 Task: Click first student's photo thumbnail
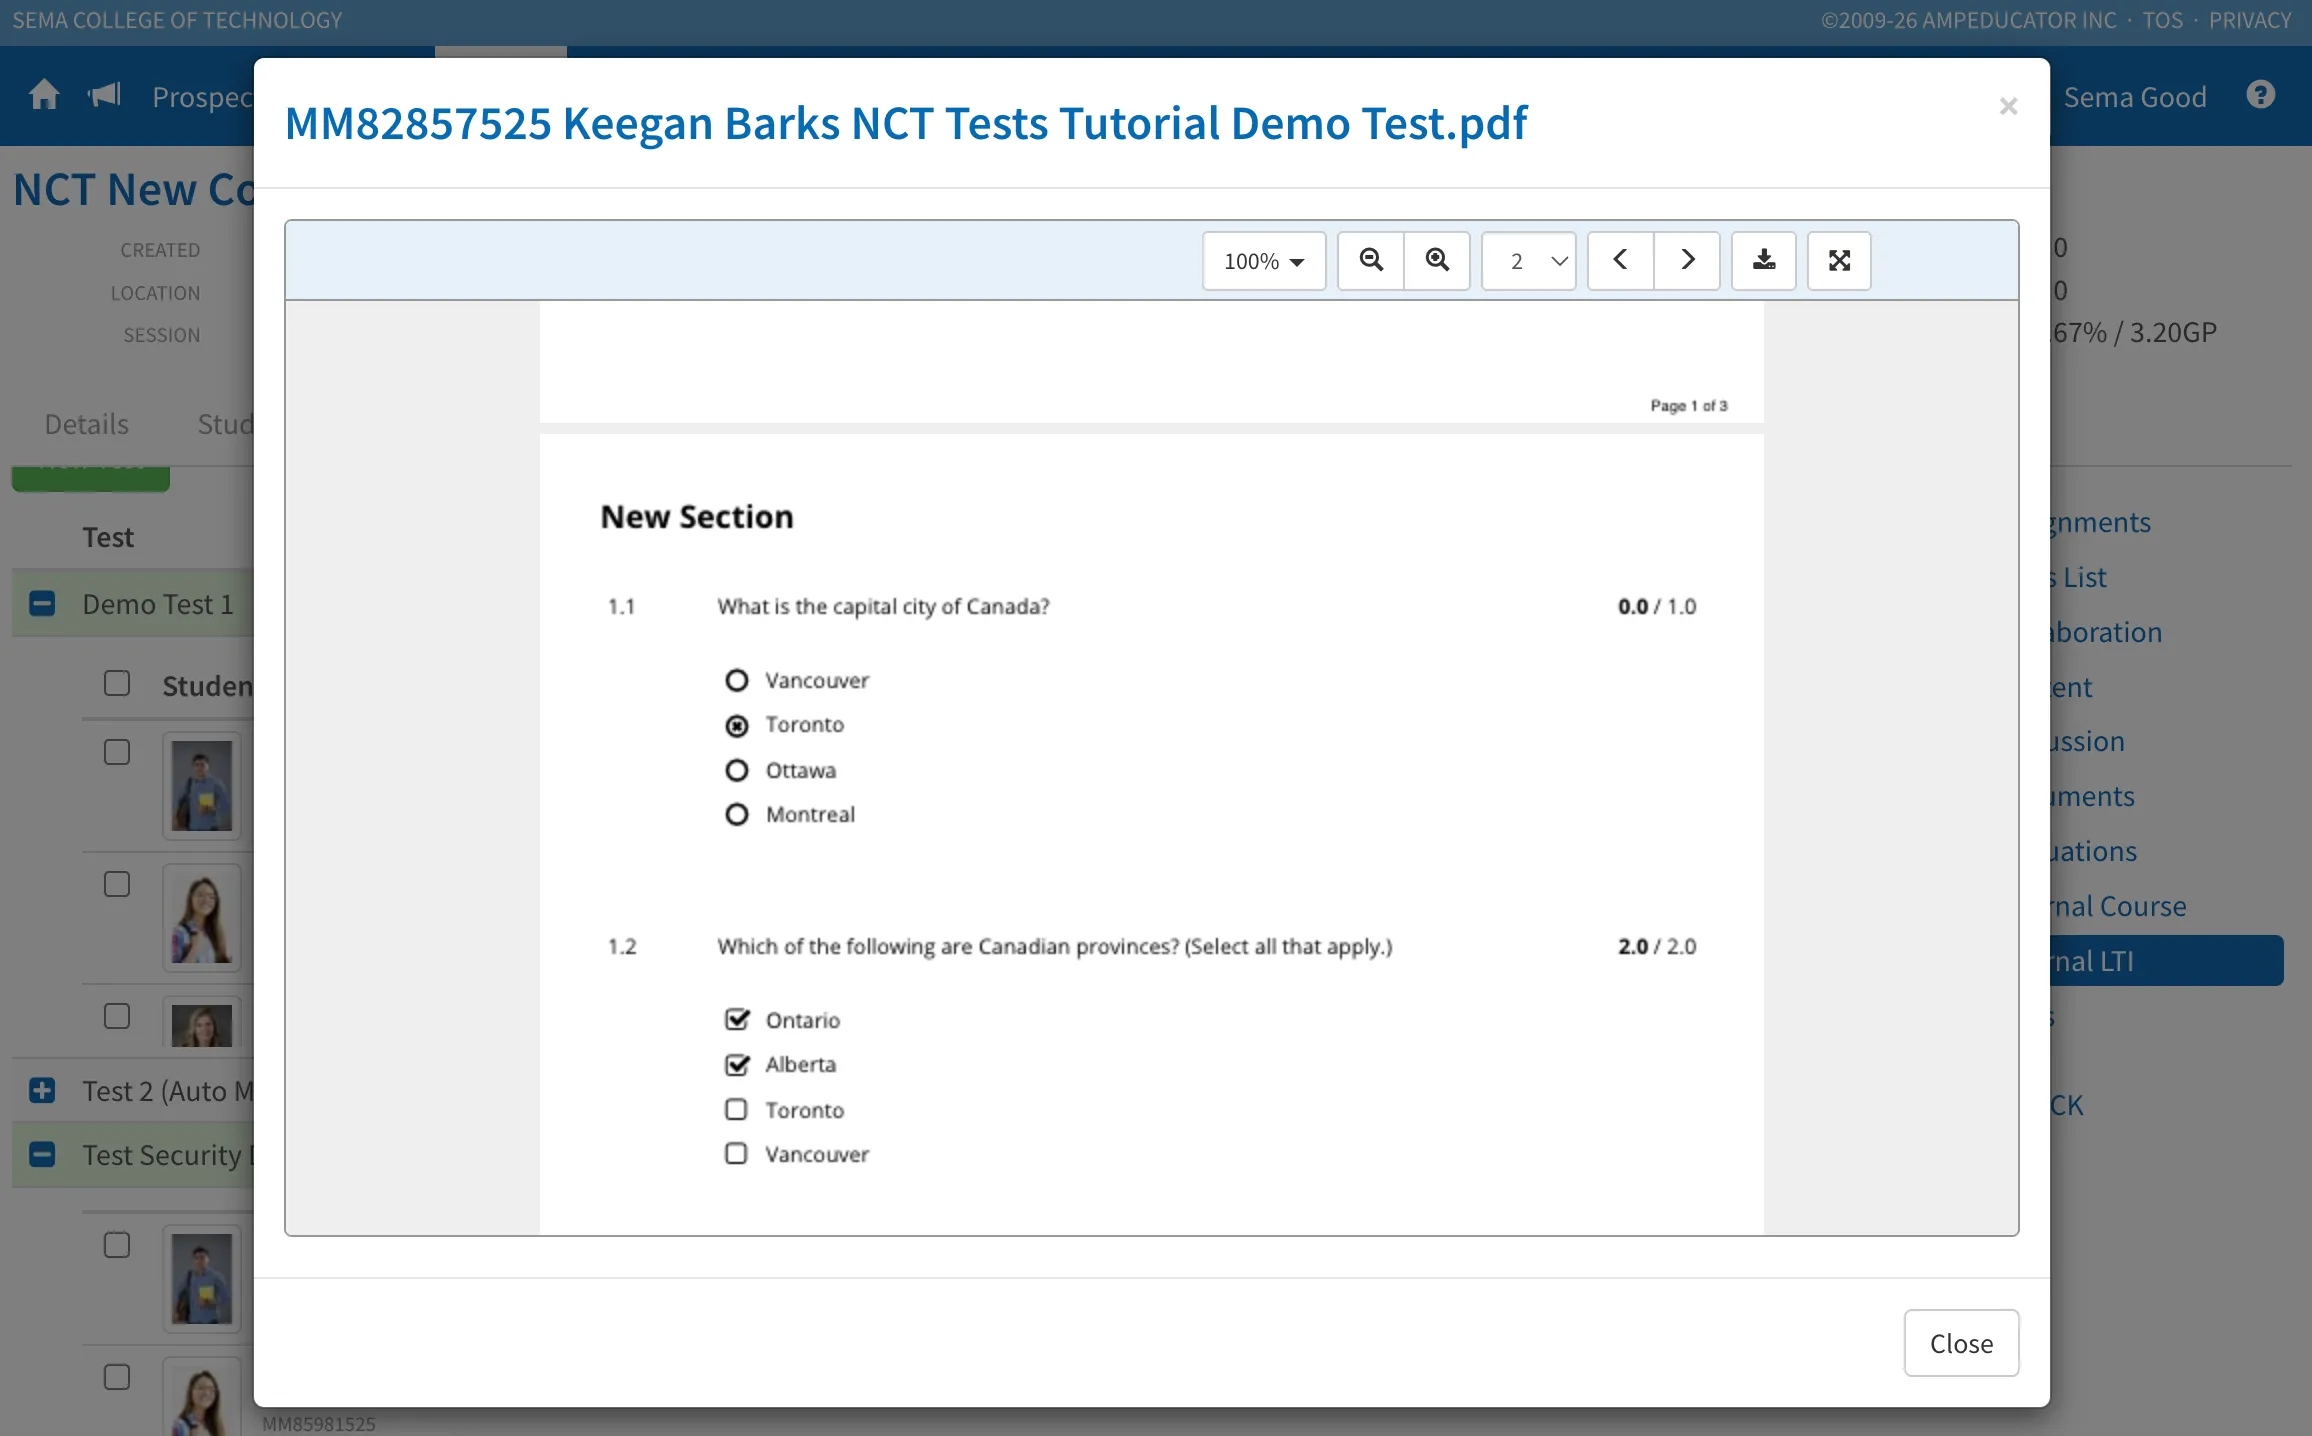click(202, 786)
